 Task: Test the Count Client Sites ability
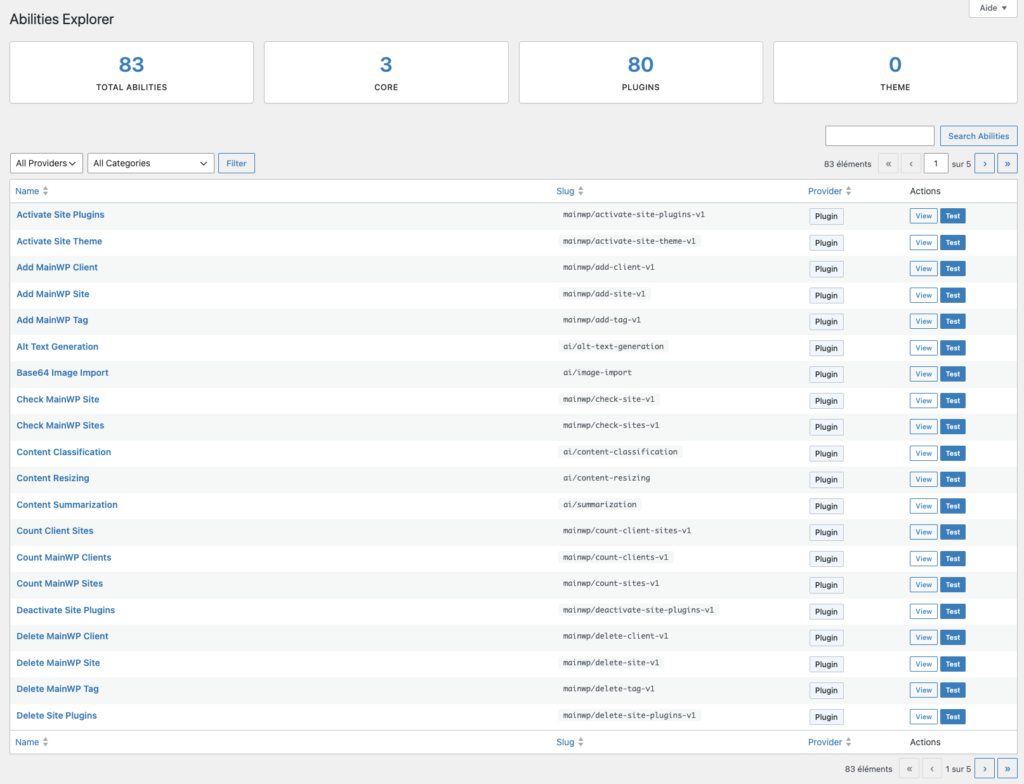tap(953, 532)
